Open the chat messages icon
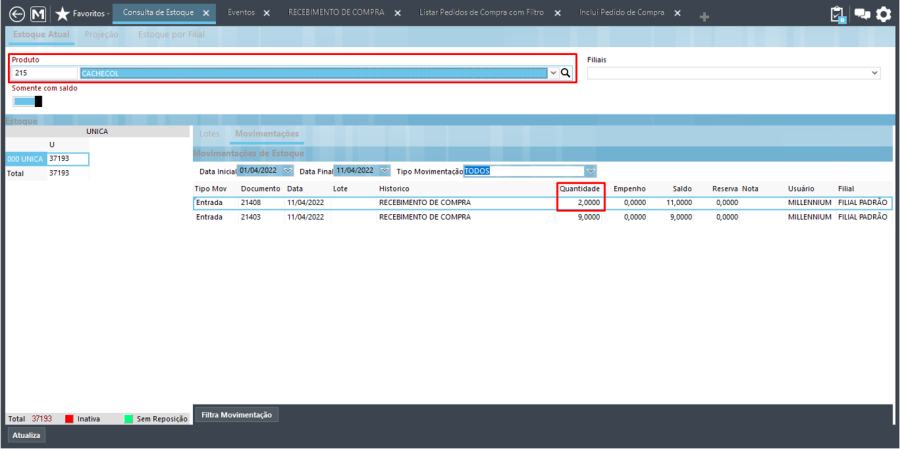Image resolution: width=900 pixels, height=449 pixels. click(x=861, y=14)
